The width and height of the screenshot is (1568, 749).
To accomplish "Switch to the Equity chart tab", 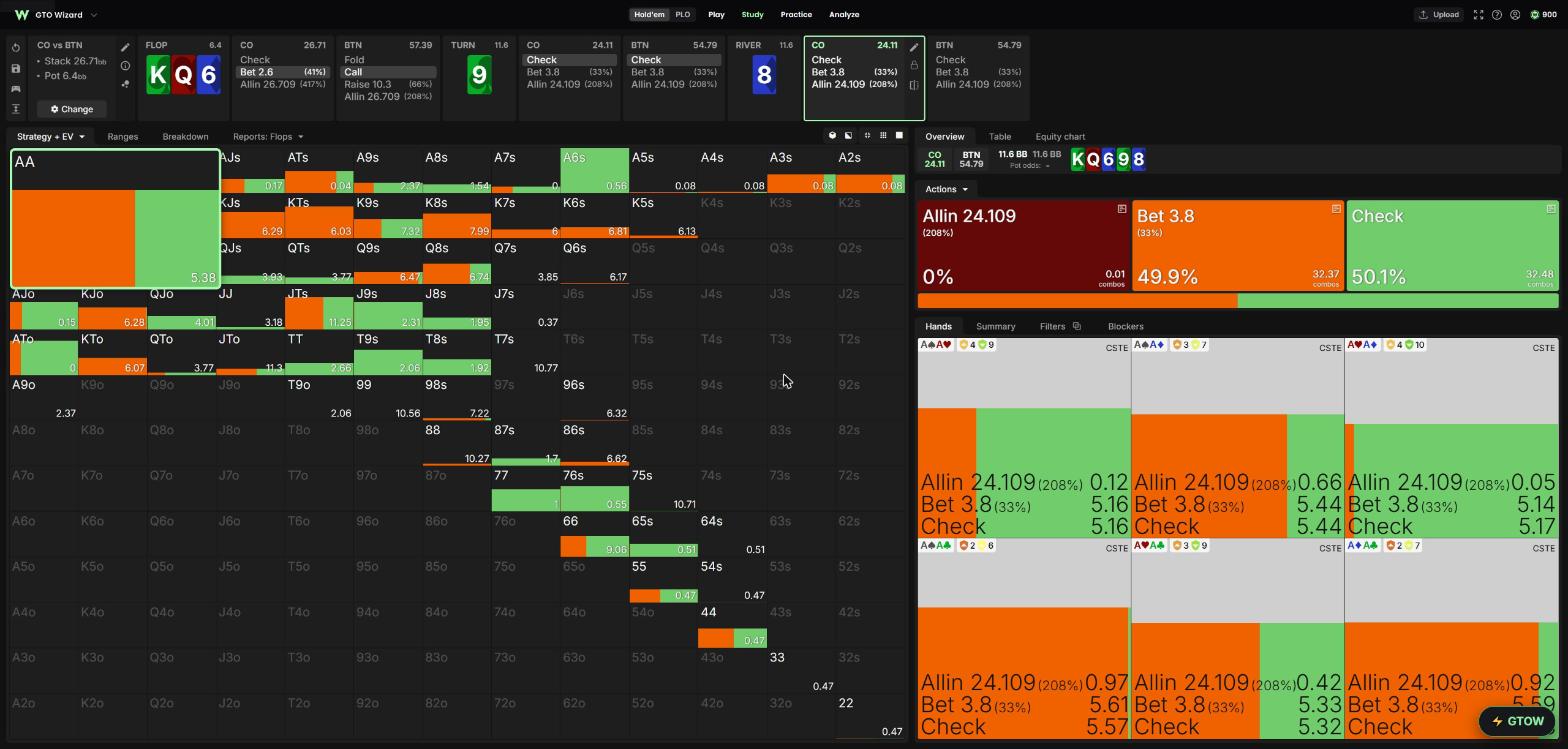I will pos(1060,136).
